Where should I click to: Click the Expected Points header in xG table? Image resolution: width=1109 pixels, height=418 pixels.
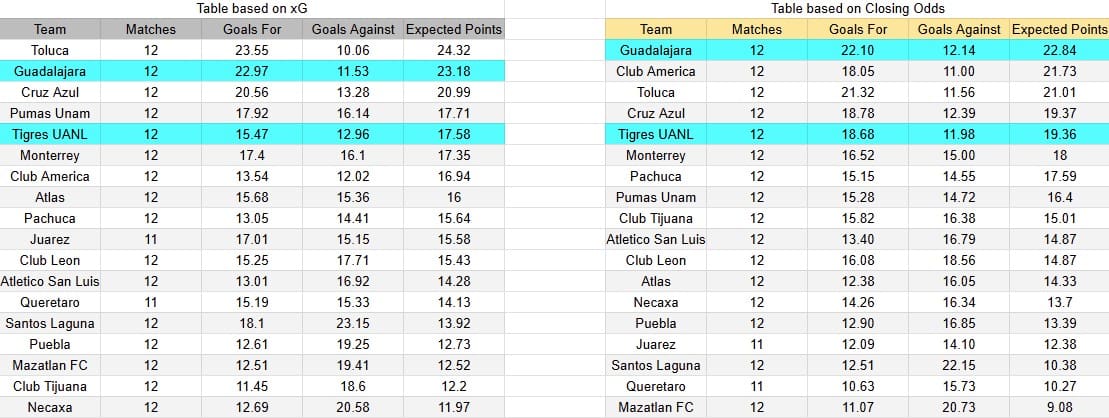point(453,29)
